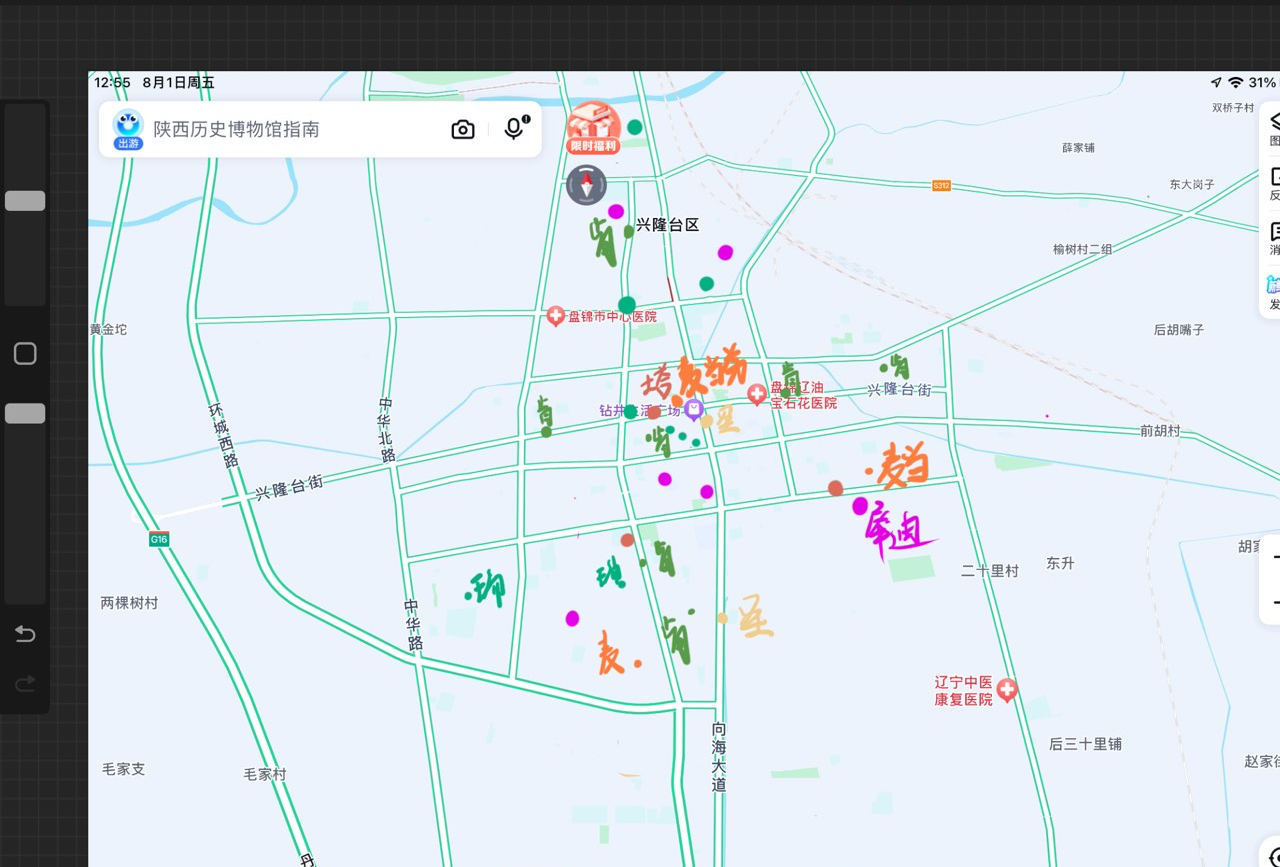Tap the 薛家铺 label

click(x=1078, y=147)
